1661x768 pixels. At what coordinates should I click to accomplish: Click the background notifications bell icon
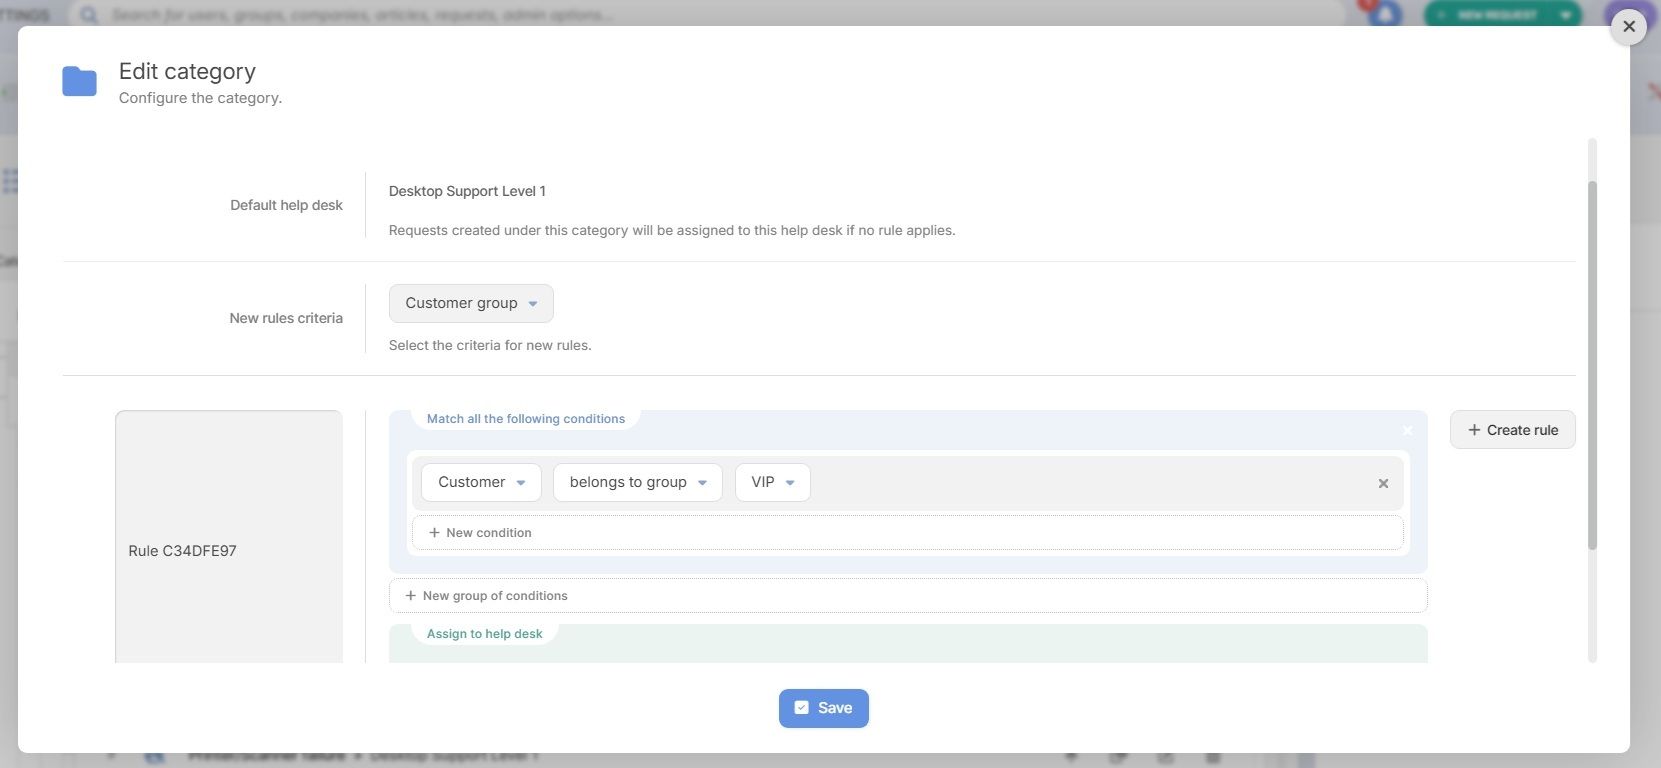tap(1385, 14)
